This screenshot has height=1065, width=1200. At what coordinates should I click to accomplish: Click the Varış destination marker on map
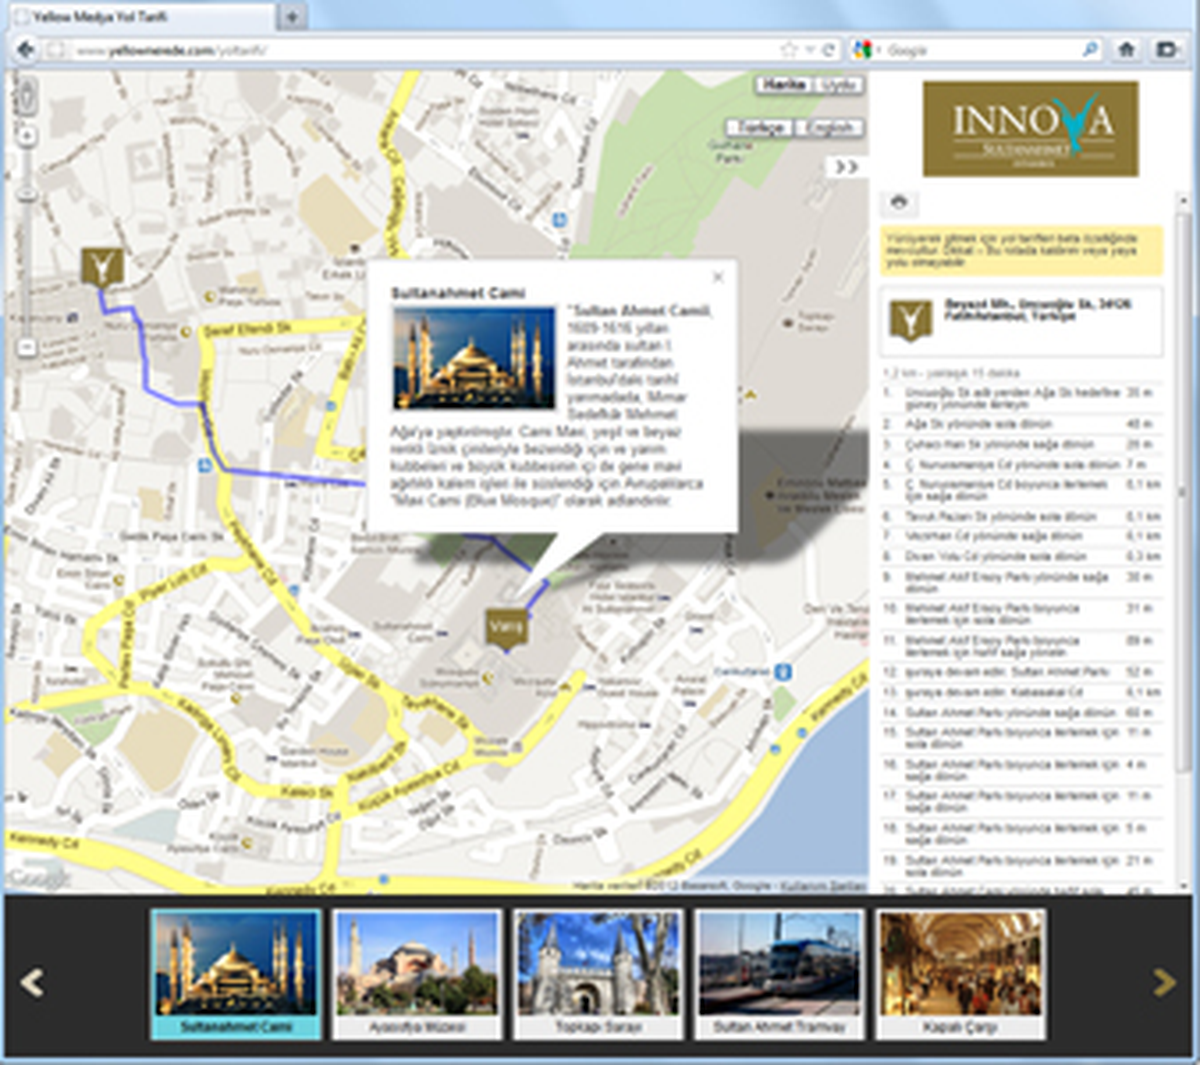click(506, 628)
